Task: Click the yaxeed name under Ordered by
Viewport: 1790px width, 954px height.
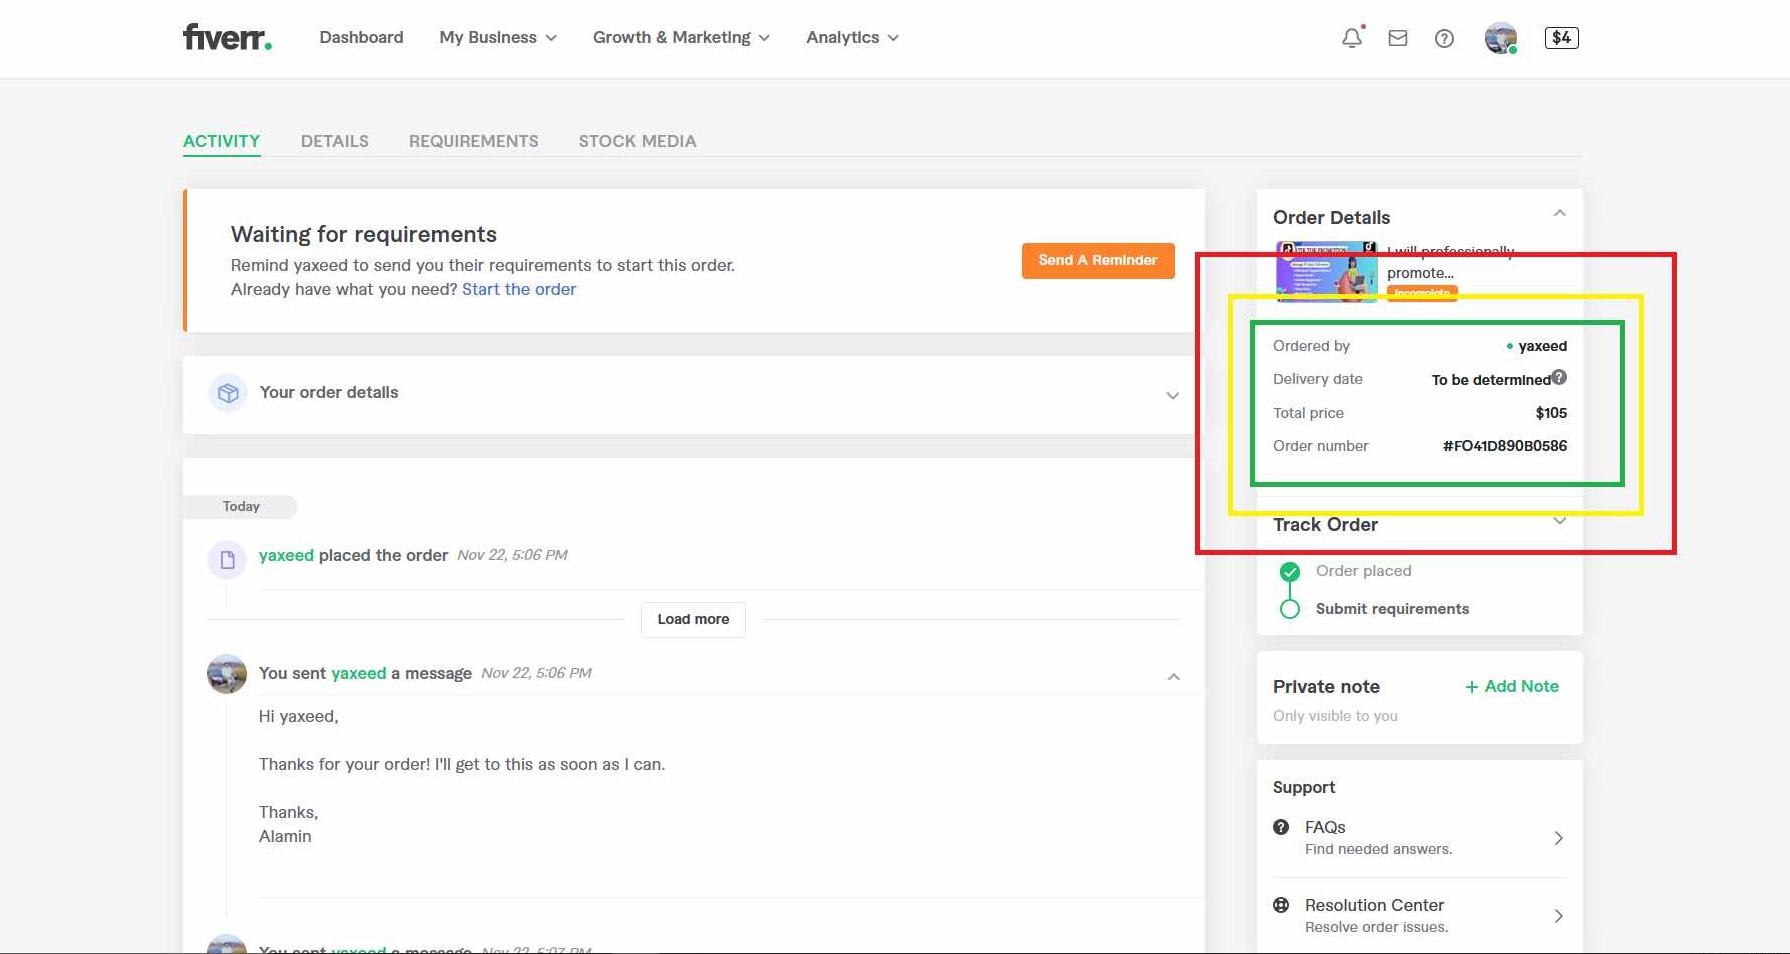Action: (x=1542, y=346)
